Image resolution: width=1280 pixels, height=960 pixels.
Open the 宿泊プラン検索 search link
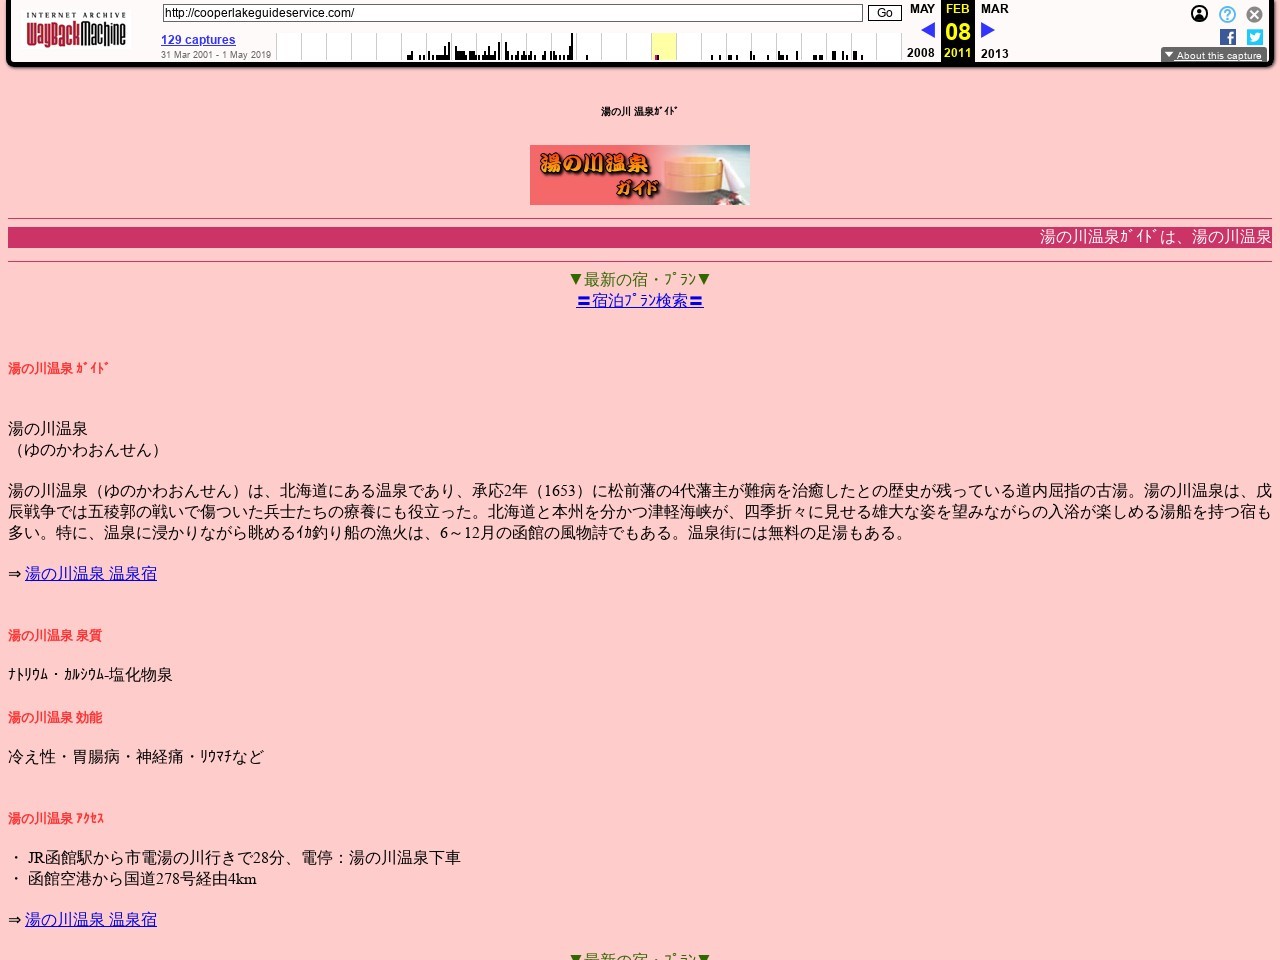639,300
